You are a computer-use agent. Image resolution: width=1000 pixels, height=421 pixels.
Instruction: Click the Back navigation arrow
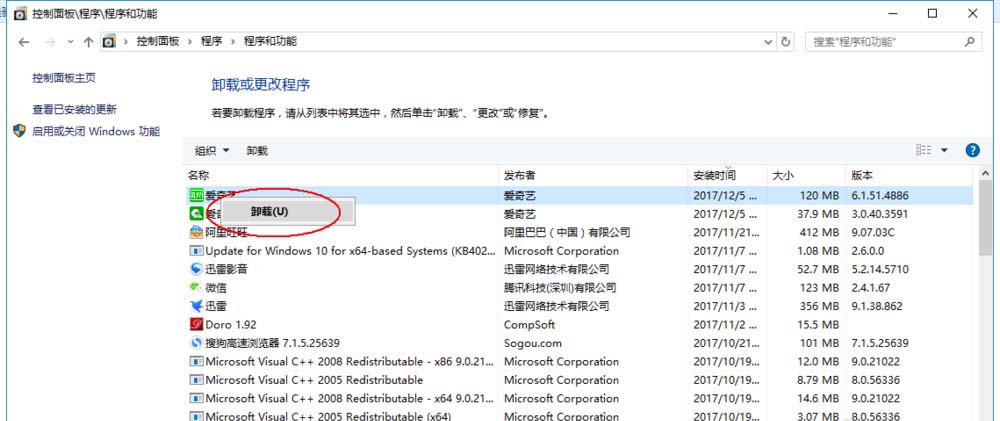tap(24, 42)
